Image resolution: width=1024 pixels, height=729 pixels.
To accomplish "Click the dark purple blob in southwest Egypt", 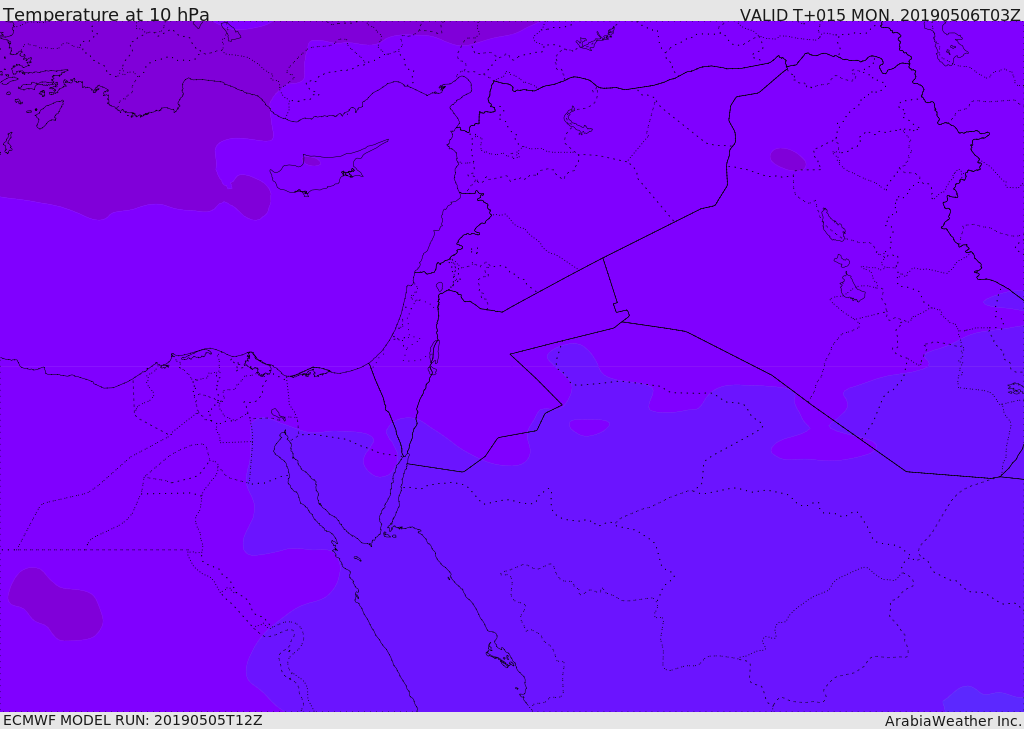I will 56,604.
